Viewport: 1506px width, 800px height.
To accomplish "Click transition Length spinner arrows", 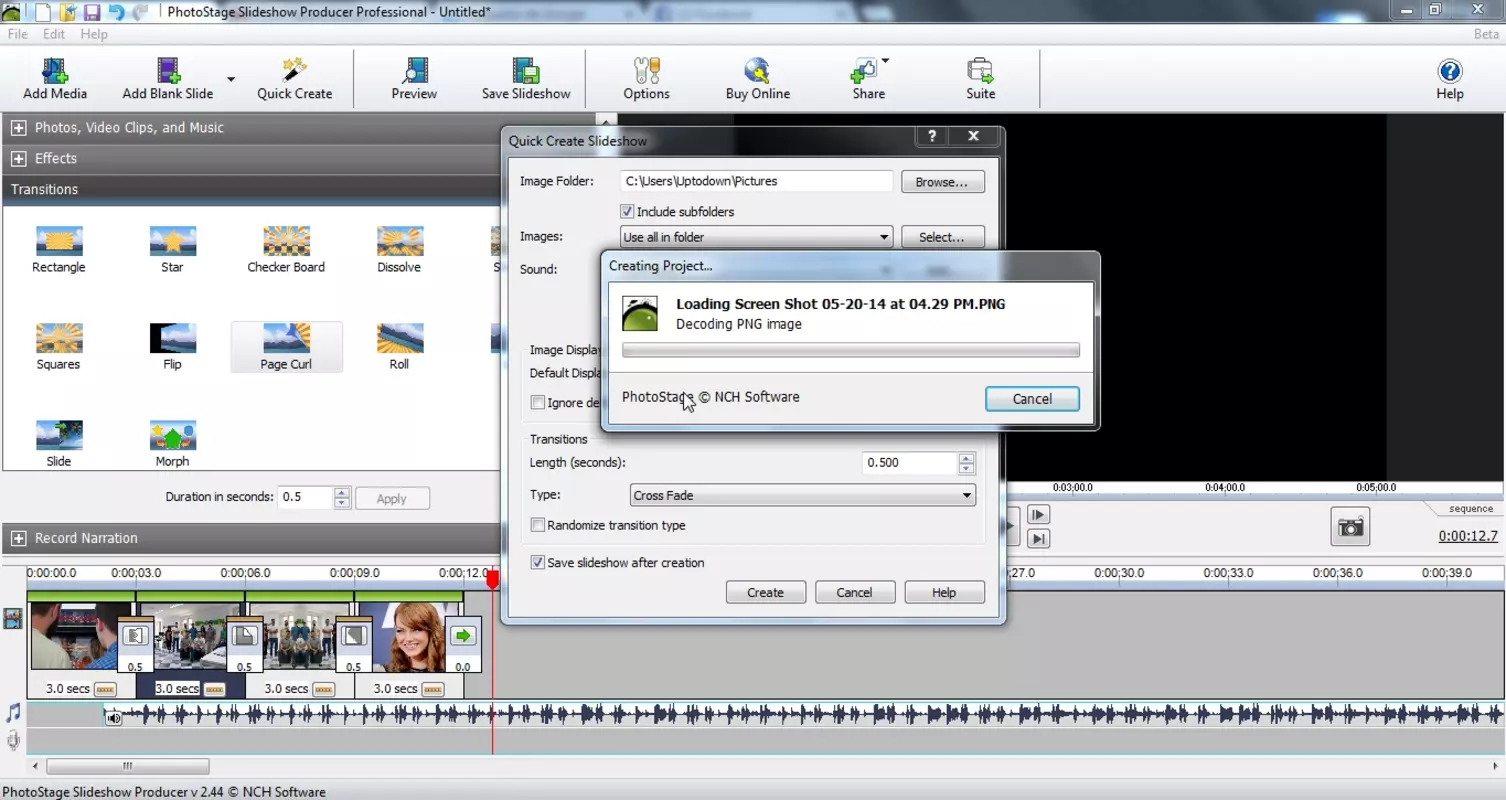I will pos(966,463).
